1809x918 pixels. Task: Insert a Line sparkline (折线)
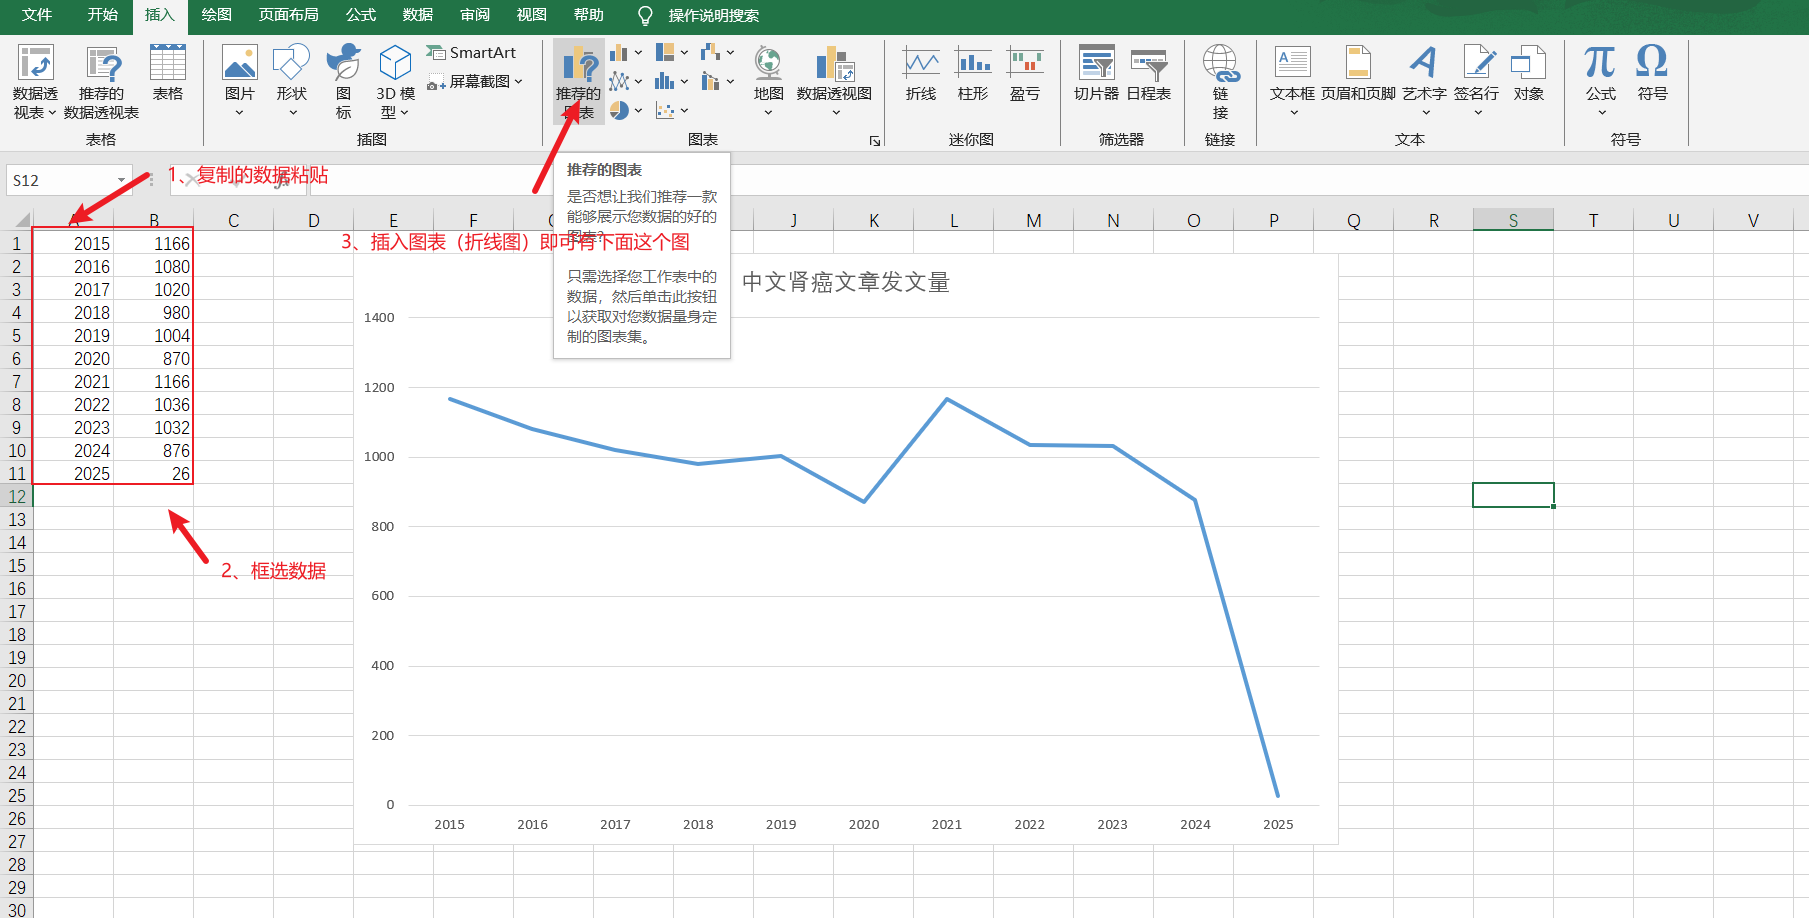click(921, 74)
